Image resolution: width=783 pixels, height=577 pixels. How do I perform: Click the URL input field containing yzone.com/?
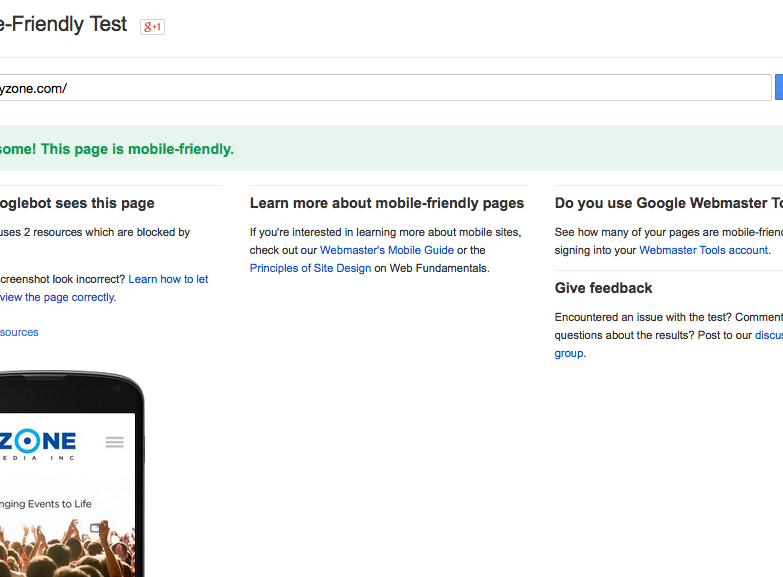click(x=385, y=88)
